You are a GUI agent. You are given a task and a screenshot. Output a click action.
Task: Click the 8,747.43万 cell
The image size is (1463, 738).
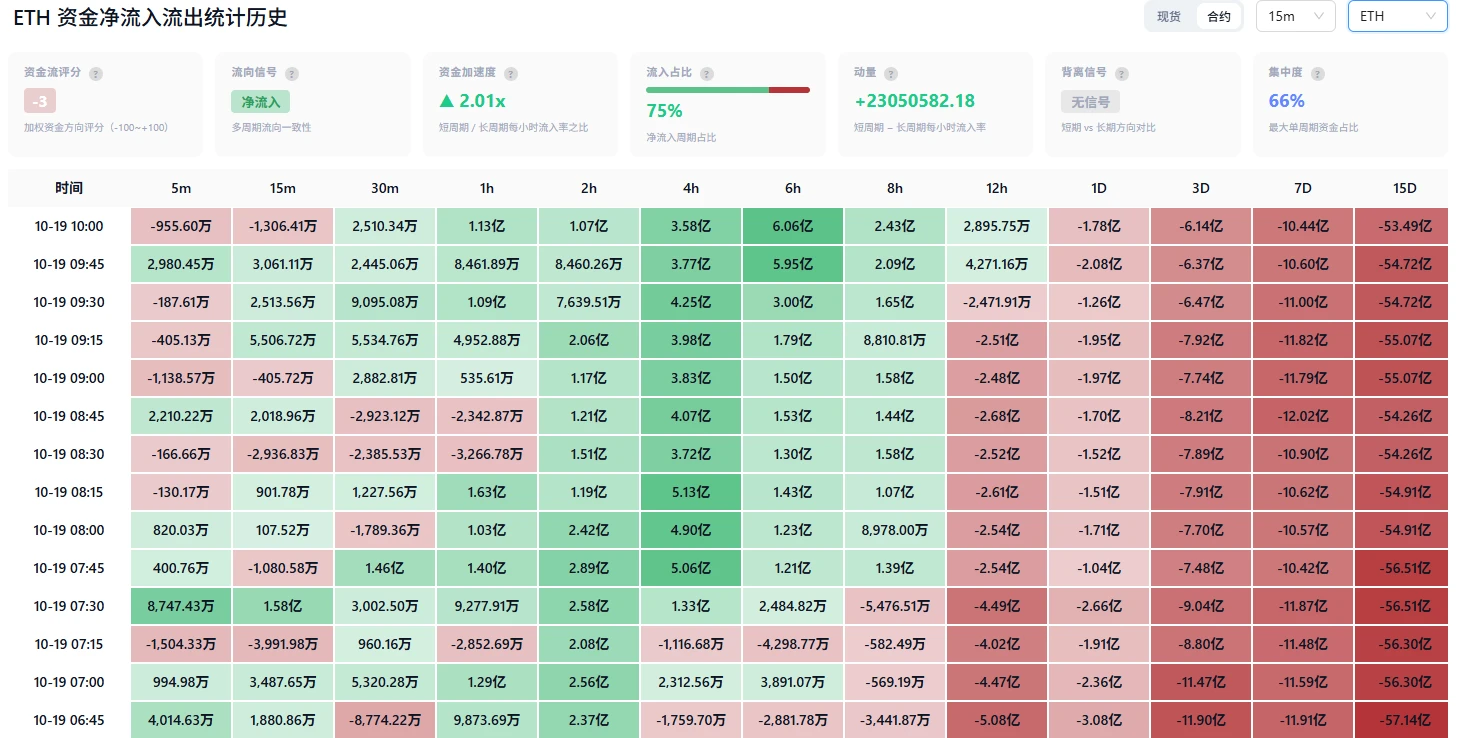coord(181,606)
